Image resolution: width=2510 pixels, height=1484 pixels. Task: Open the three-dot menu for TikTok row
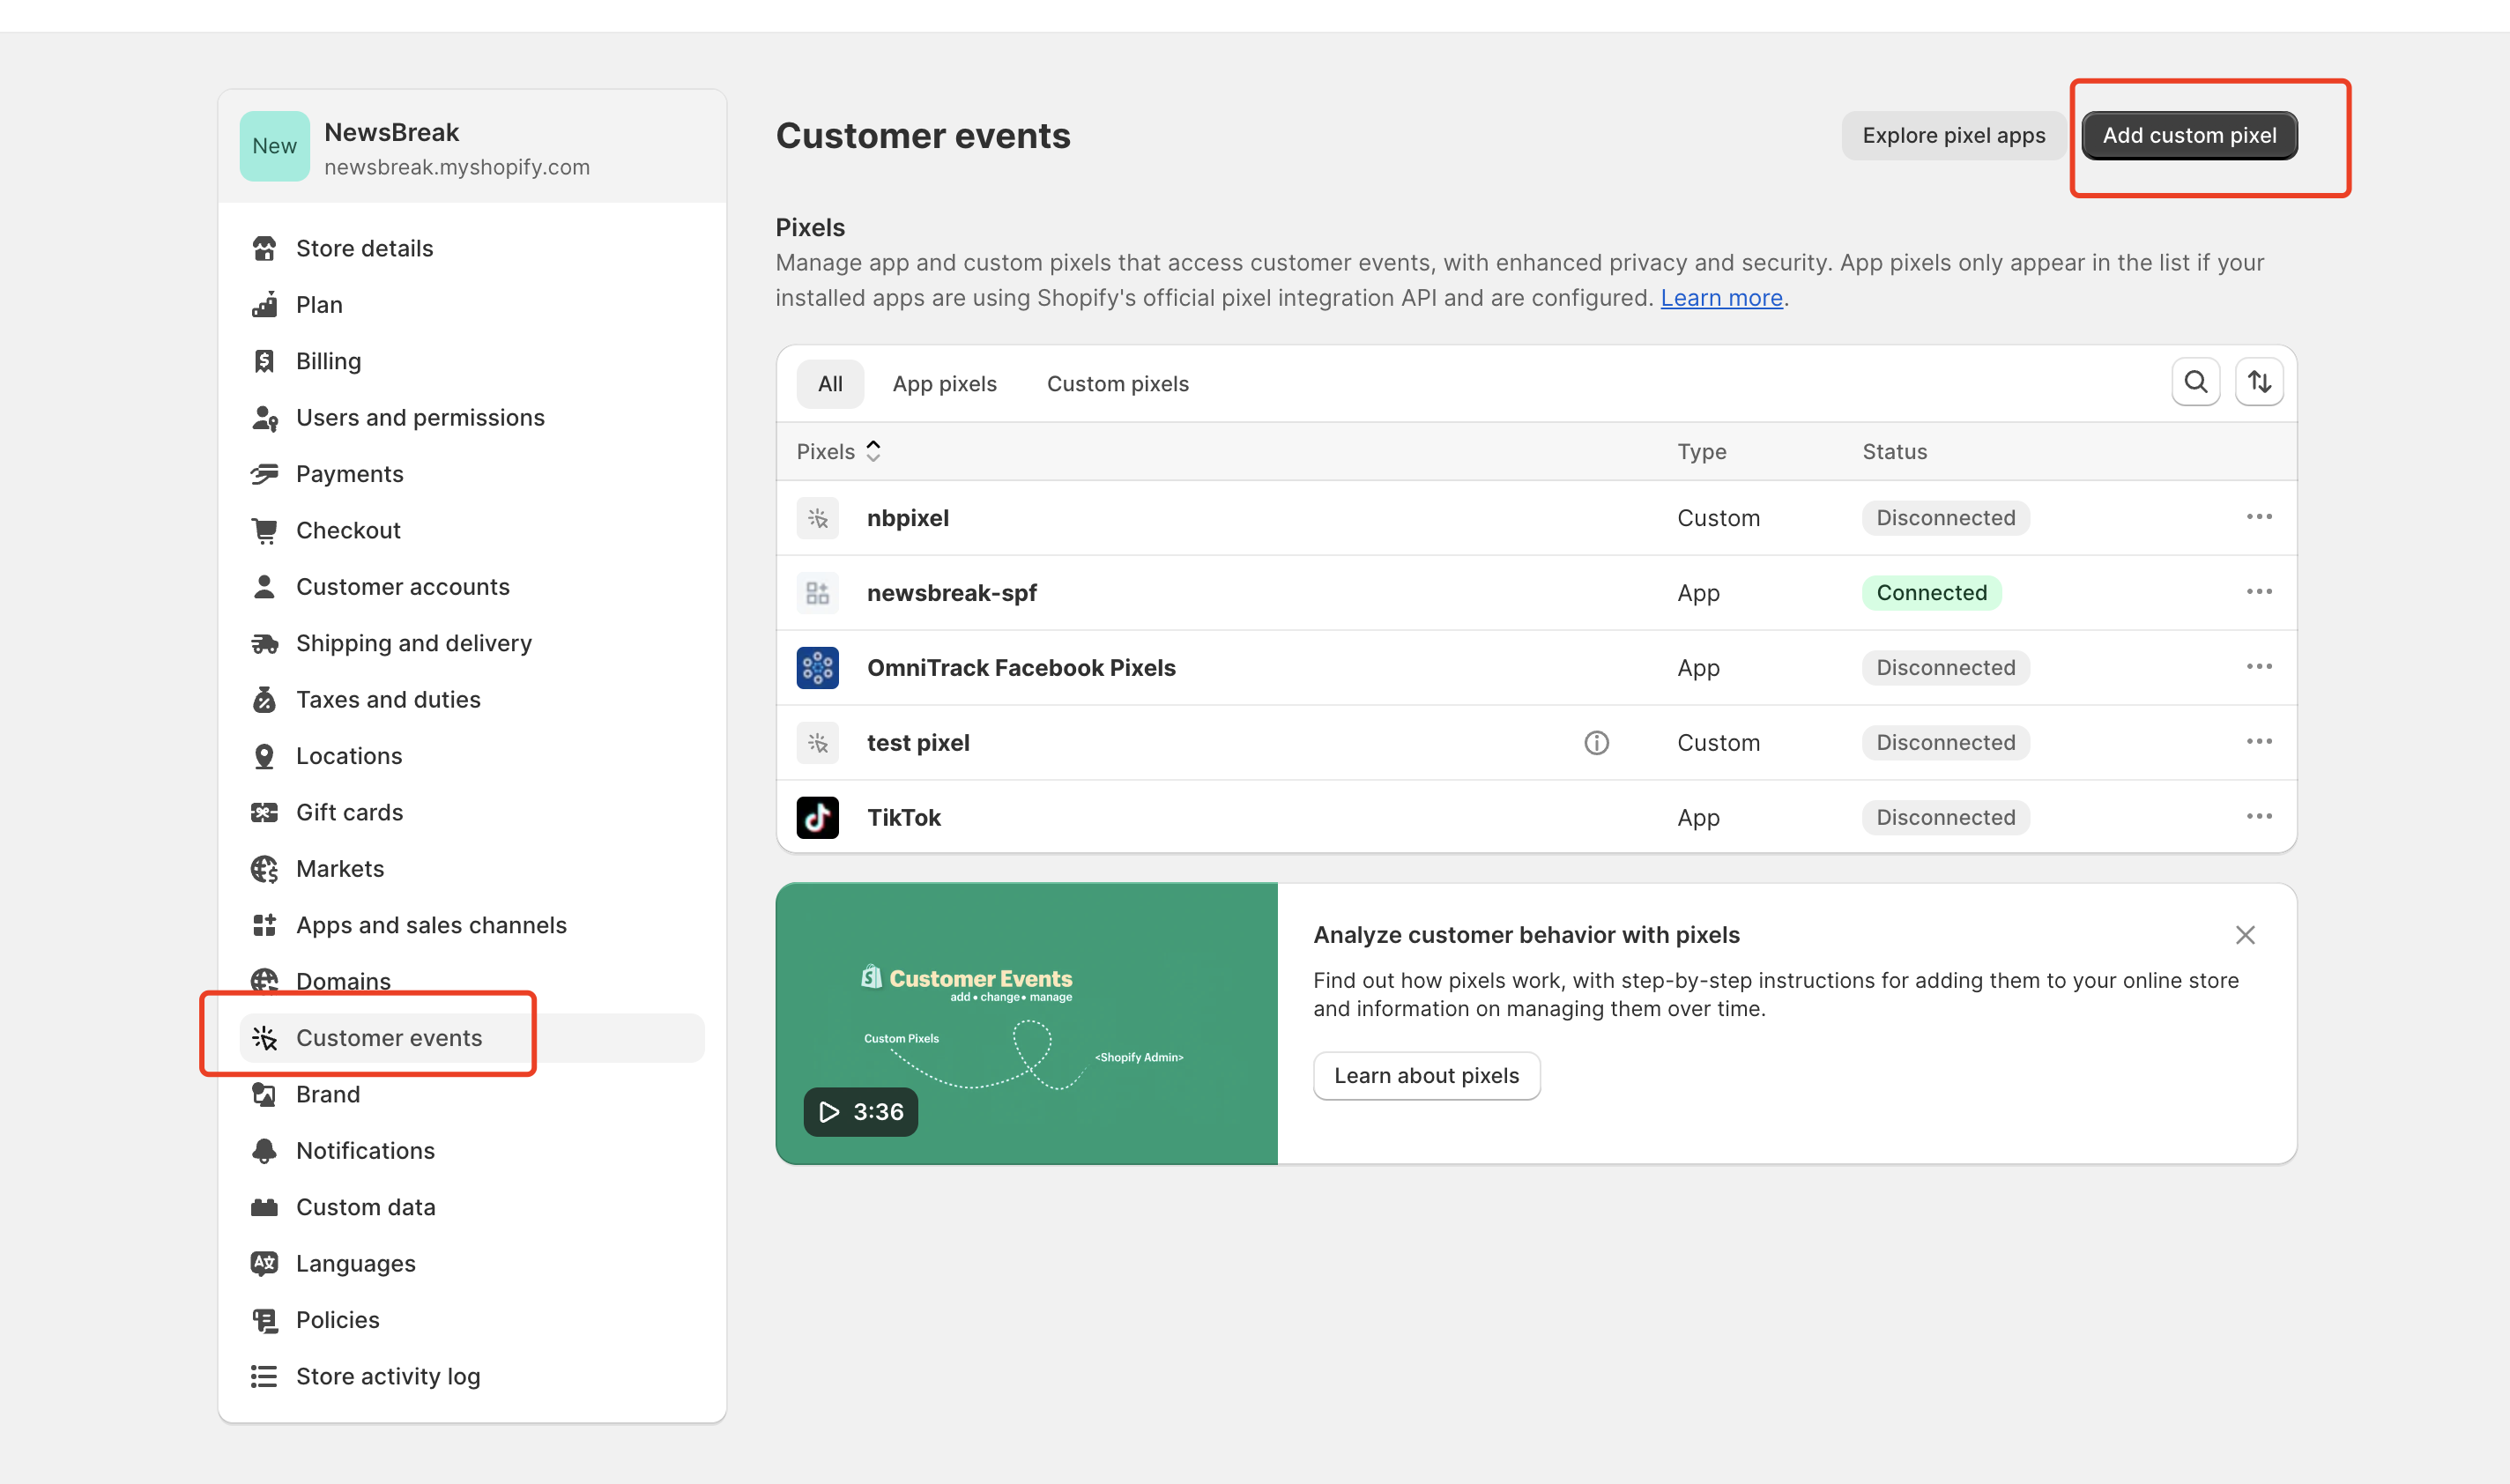click(2258, 817)
